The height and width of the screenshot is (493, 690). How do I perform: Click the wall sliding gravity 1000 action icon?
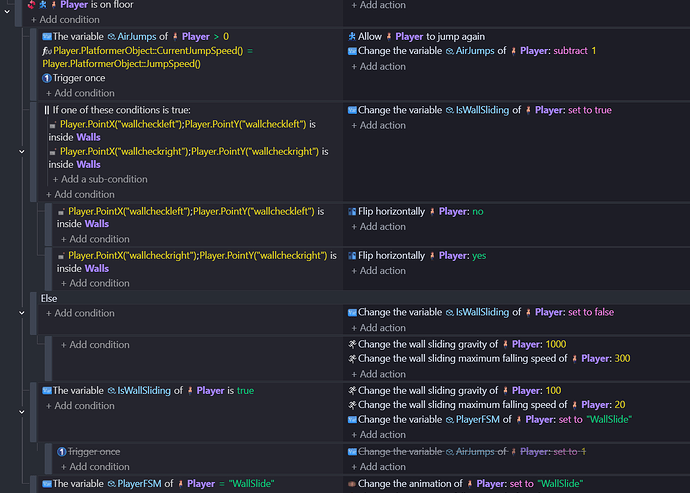[x=352, y=344]
